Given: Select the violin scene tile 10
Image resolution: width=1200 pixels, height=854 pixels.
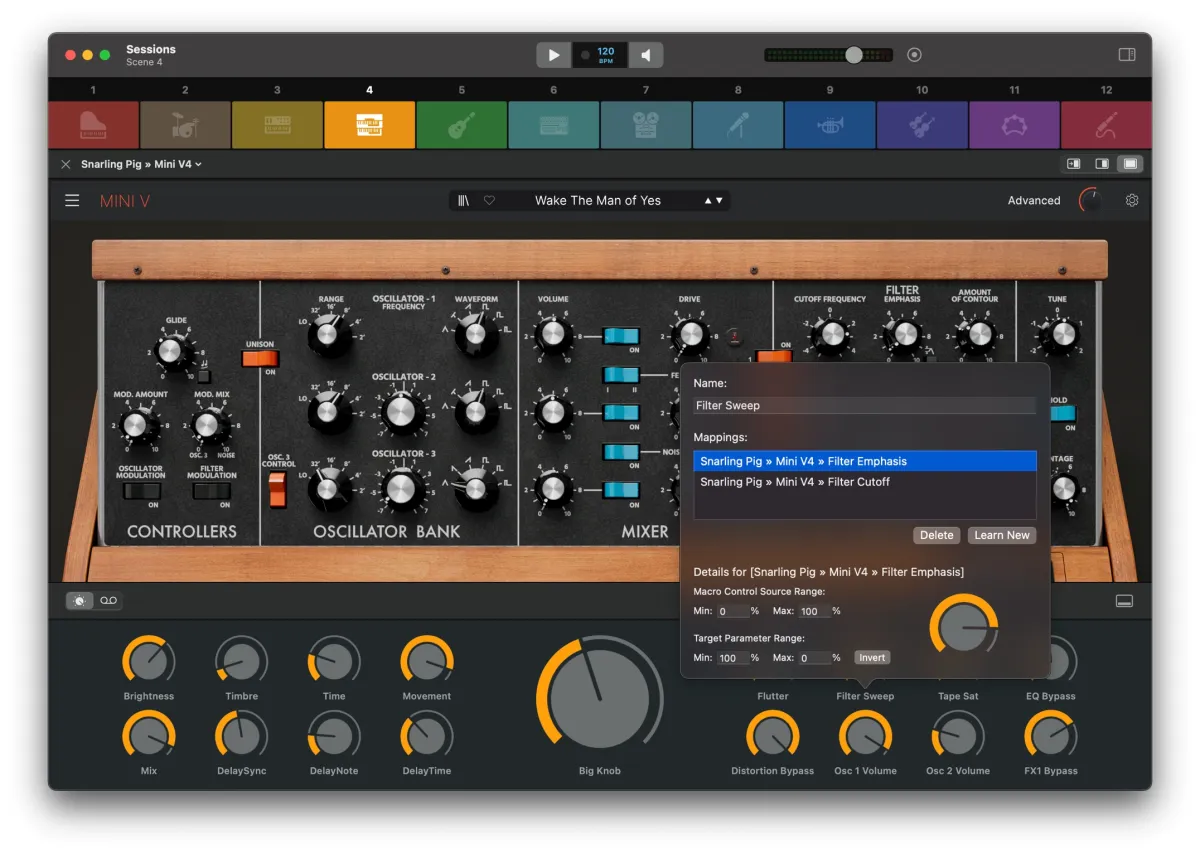Looking at the screenshot, I should [922, 125].
